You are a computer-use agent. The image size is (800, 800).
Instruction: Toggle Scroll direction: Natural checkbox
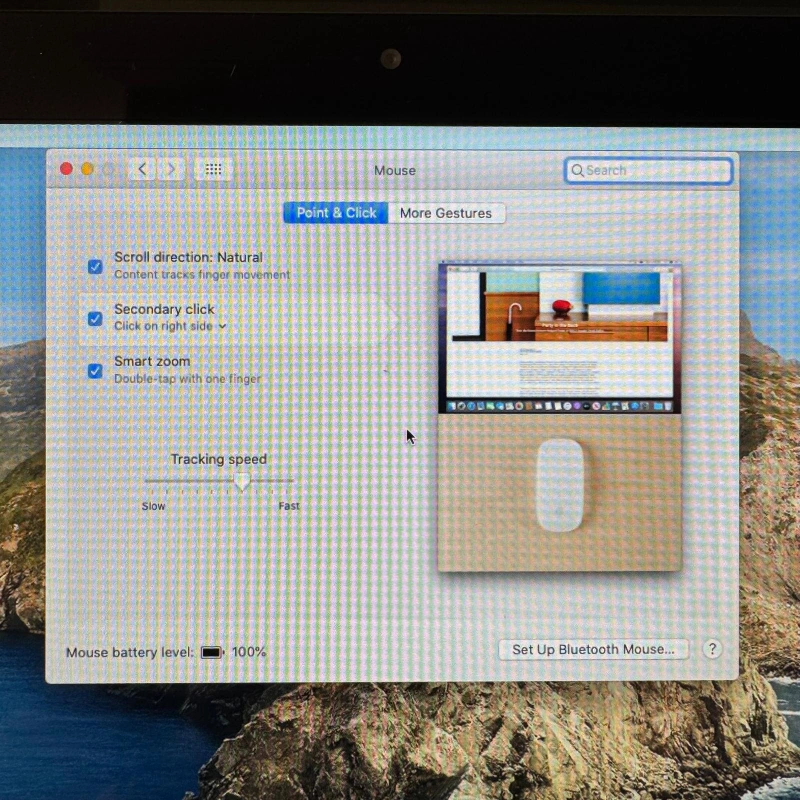click(95, 266)
